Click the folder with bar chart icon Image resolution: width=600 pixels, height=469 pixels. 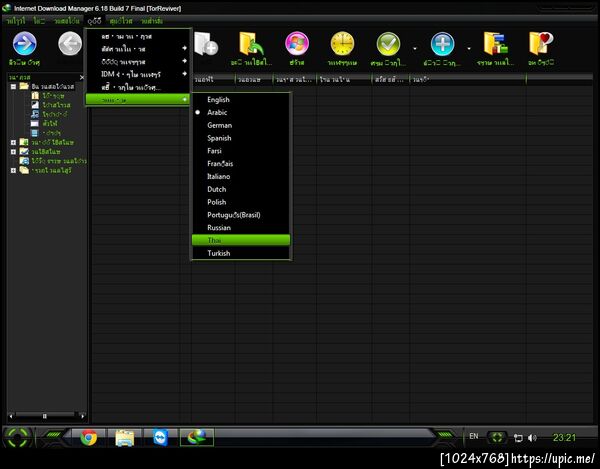pyautogui.click(x=496, y=44)
